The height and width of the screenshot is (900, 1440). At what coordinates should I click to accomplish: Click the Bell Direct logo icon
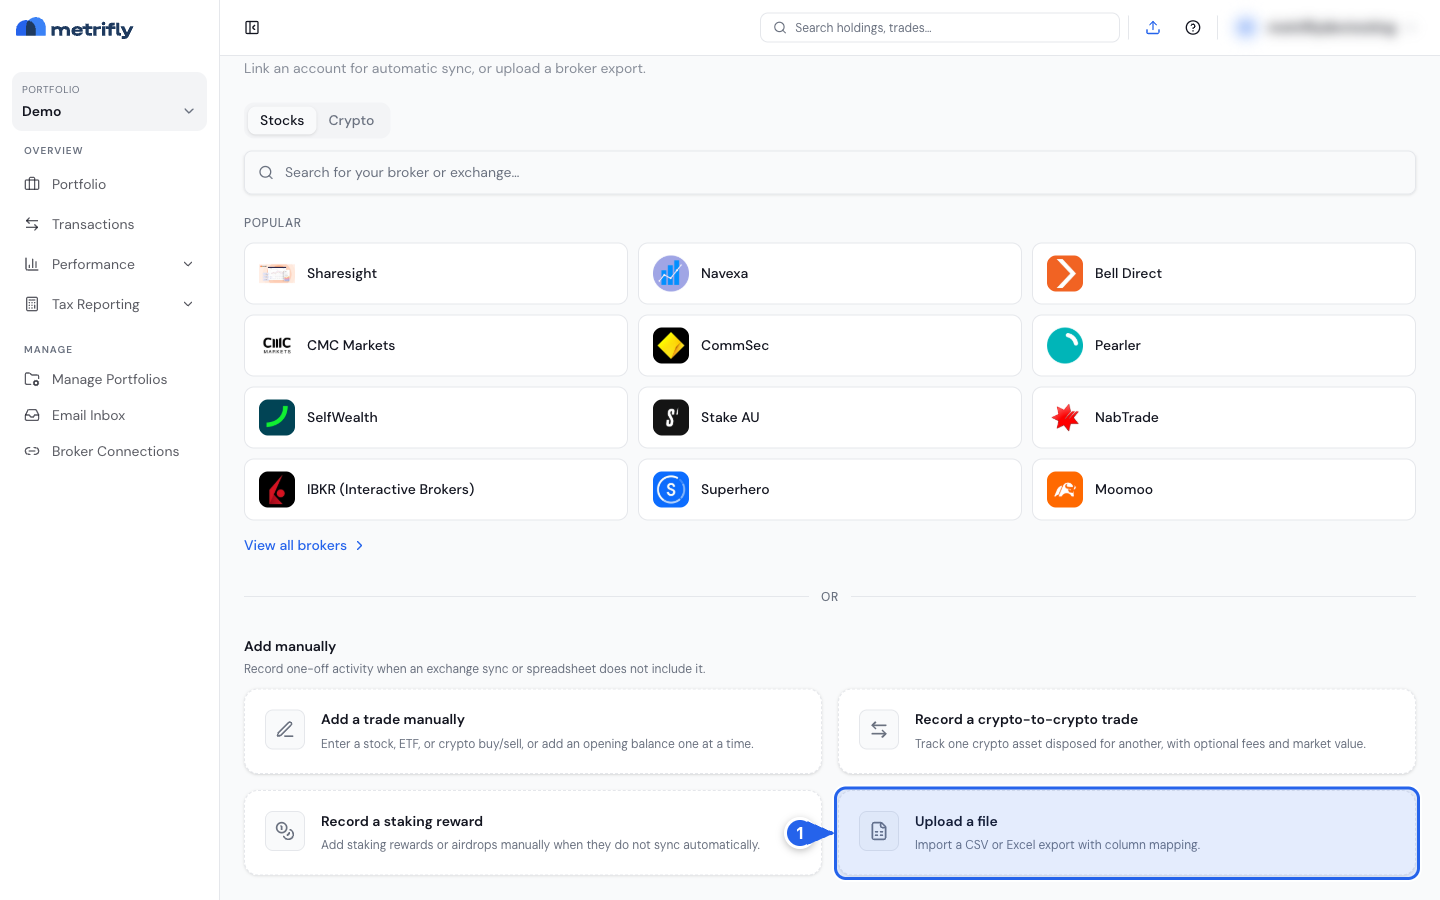click(x=1065, y=273)
